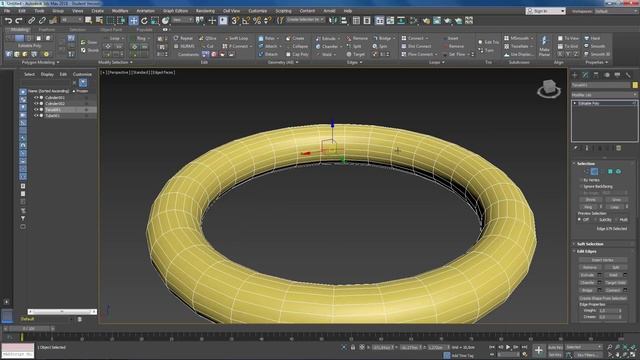This screenshot has width=640, height=360.
Task: Open the Create Selection Set dropdown
Action: [x=305, y=20]
